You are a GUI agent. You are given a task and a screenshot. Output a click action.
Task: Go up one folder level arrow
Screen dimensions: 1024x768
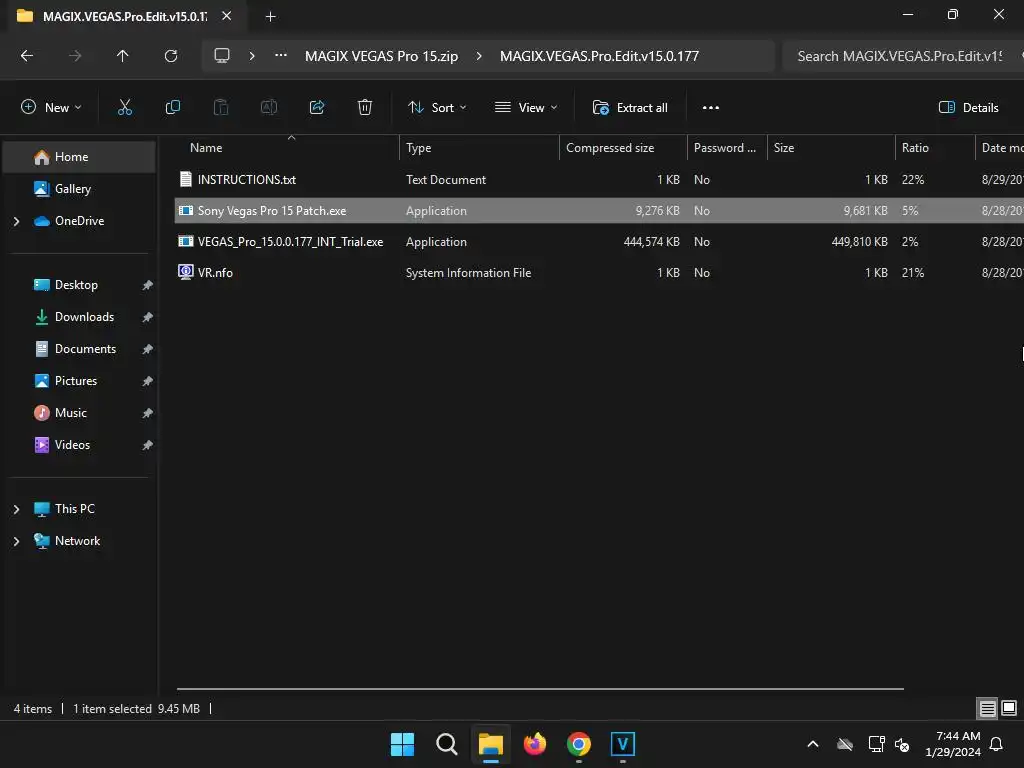point(122,56)
